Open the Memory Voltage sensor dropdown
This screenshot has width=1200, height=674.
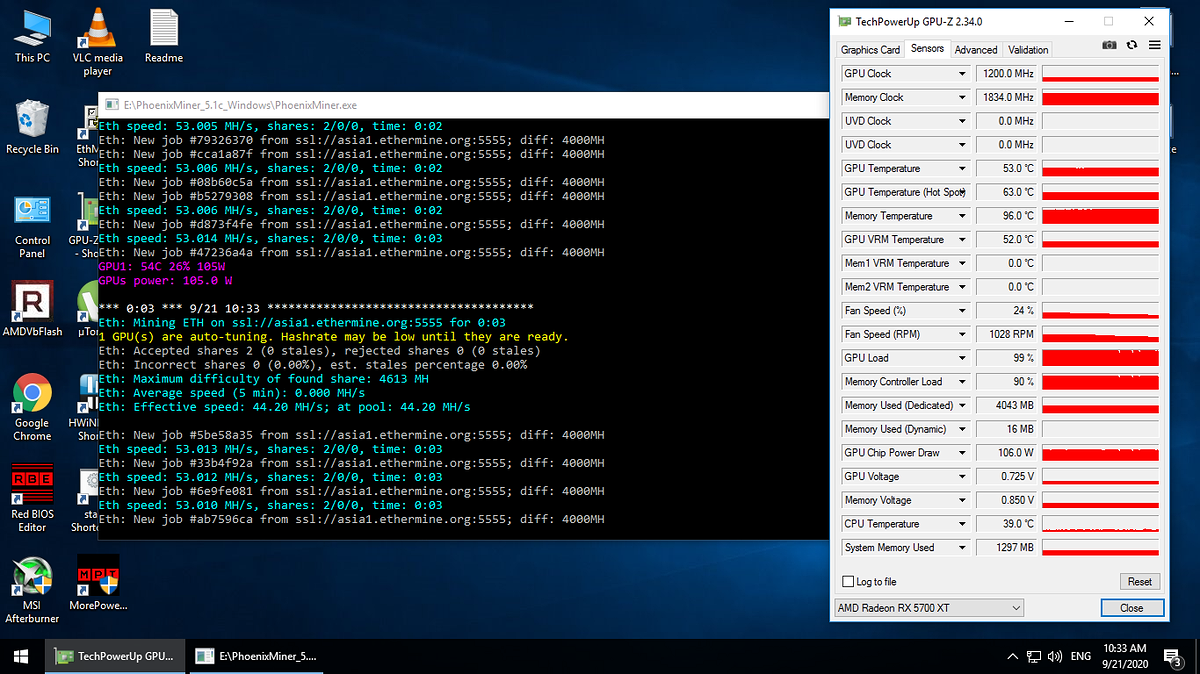pos(963,501)
